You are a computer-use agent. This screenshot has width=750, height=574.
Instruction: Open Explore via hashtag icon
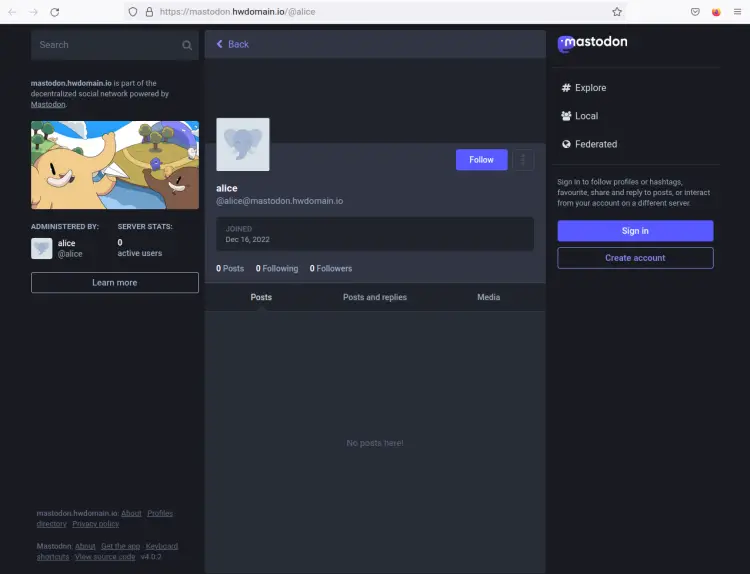pyautogui.click(x=566, y=88)
